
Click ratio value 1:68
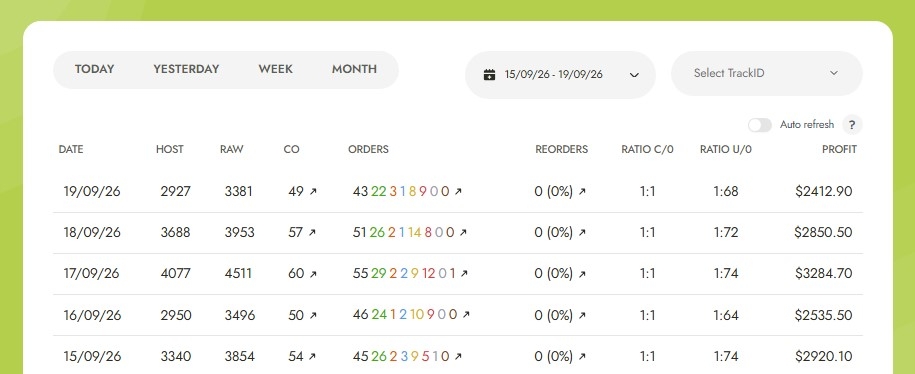pos(726,191)
